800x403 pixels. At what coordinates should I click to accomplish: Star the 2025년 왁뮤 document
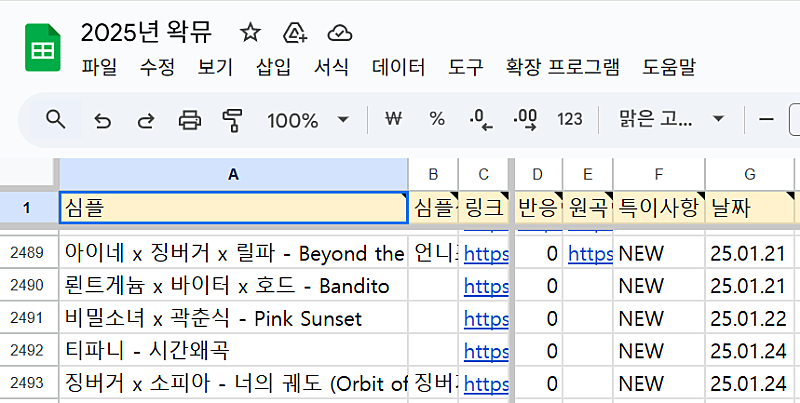click(250, 33)
